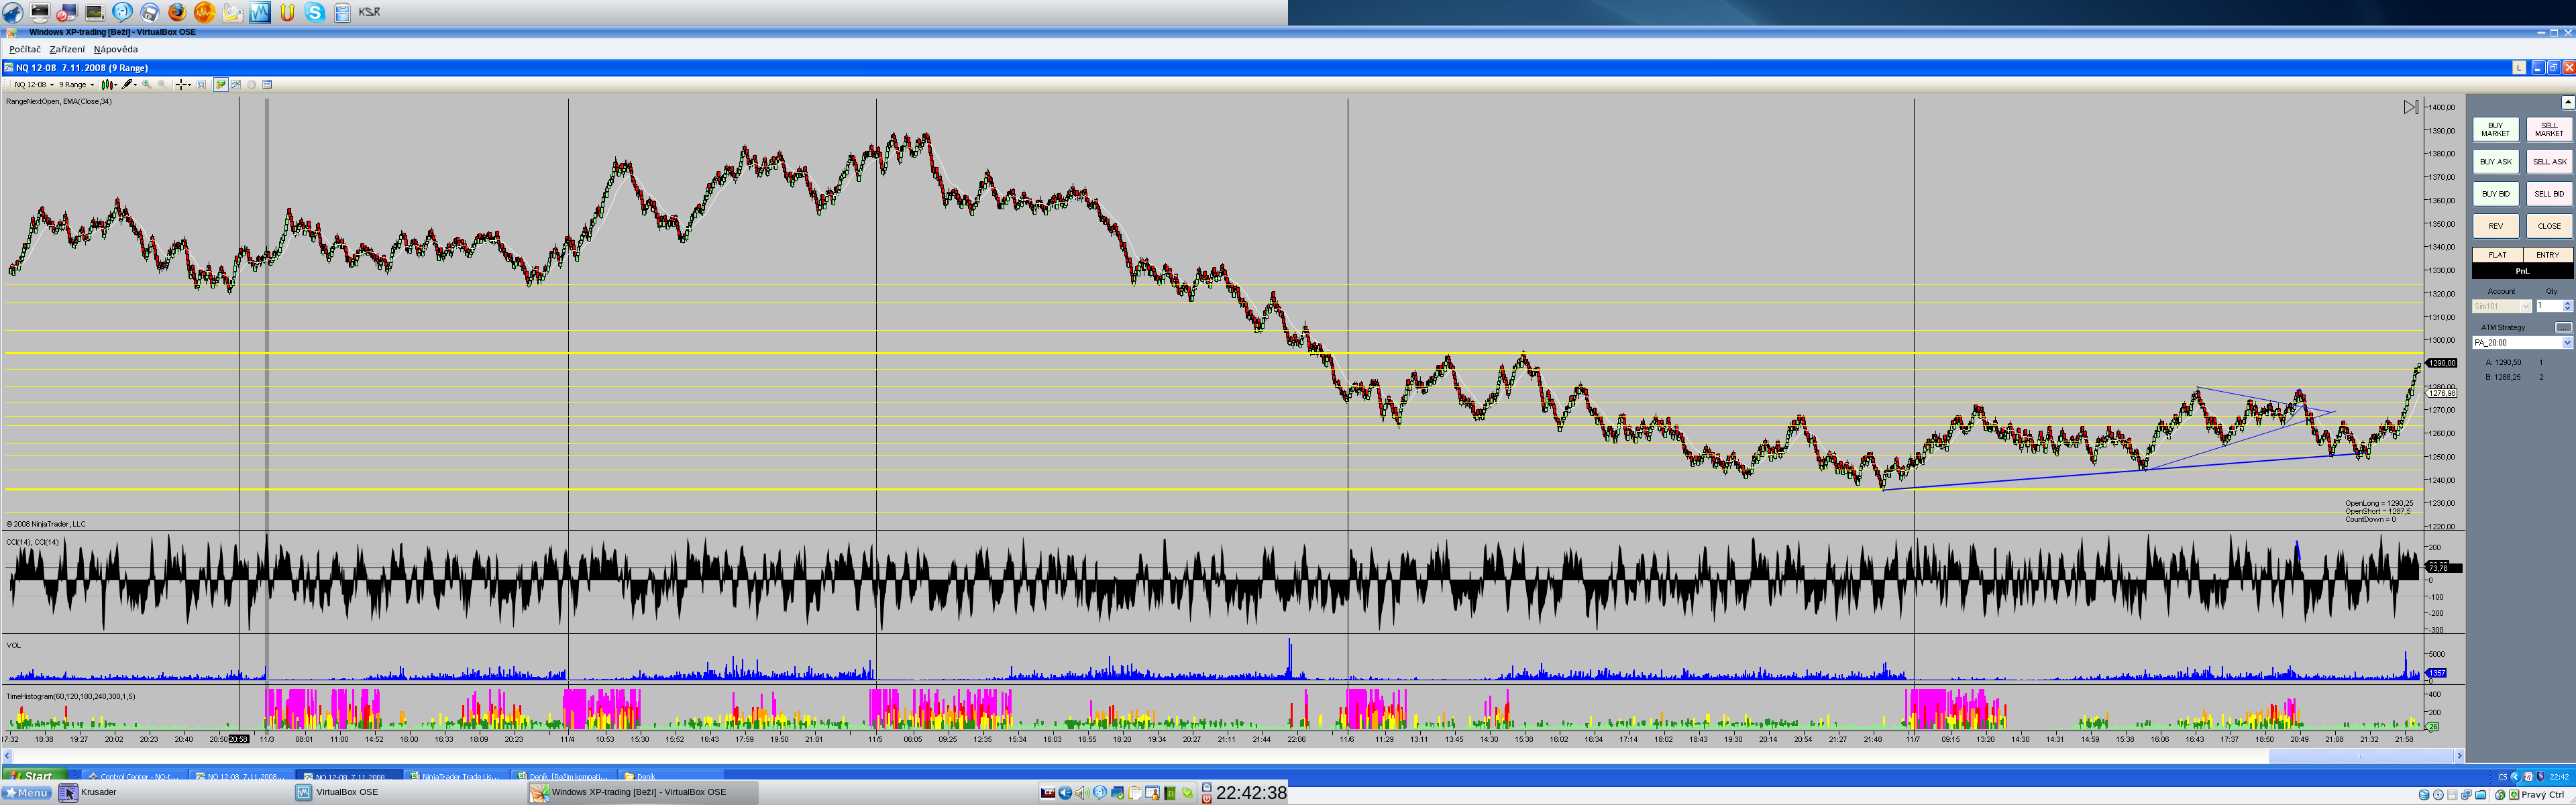Select the drawing pen tool icon
Screen dimensions: 2576x805
click(127, 84)
